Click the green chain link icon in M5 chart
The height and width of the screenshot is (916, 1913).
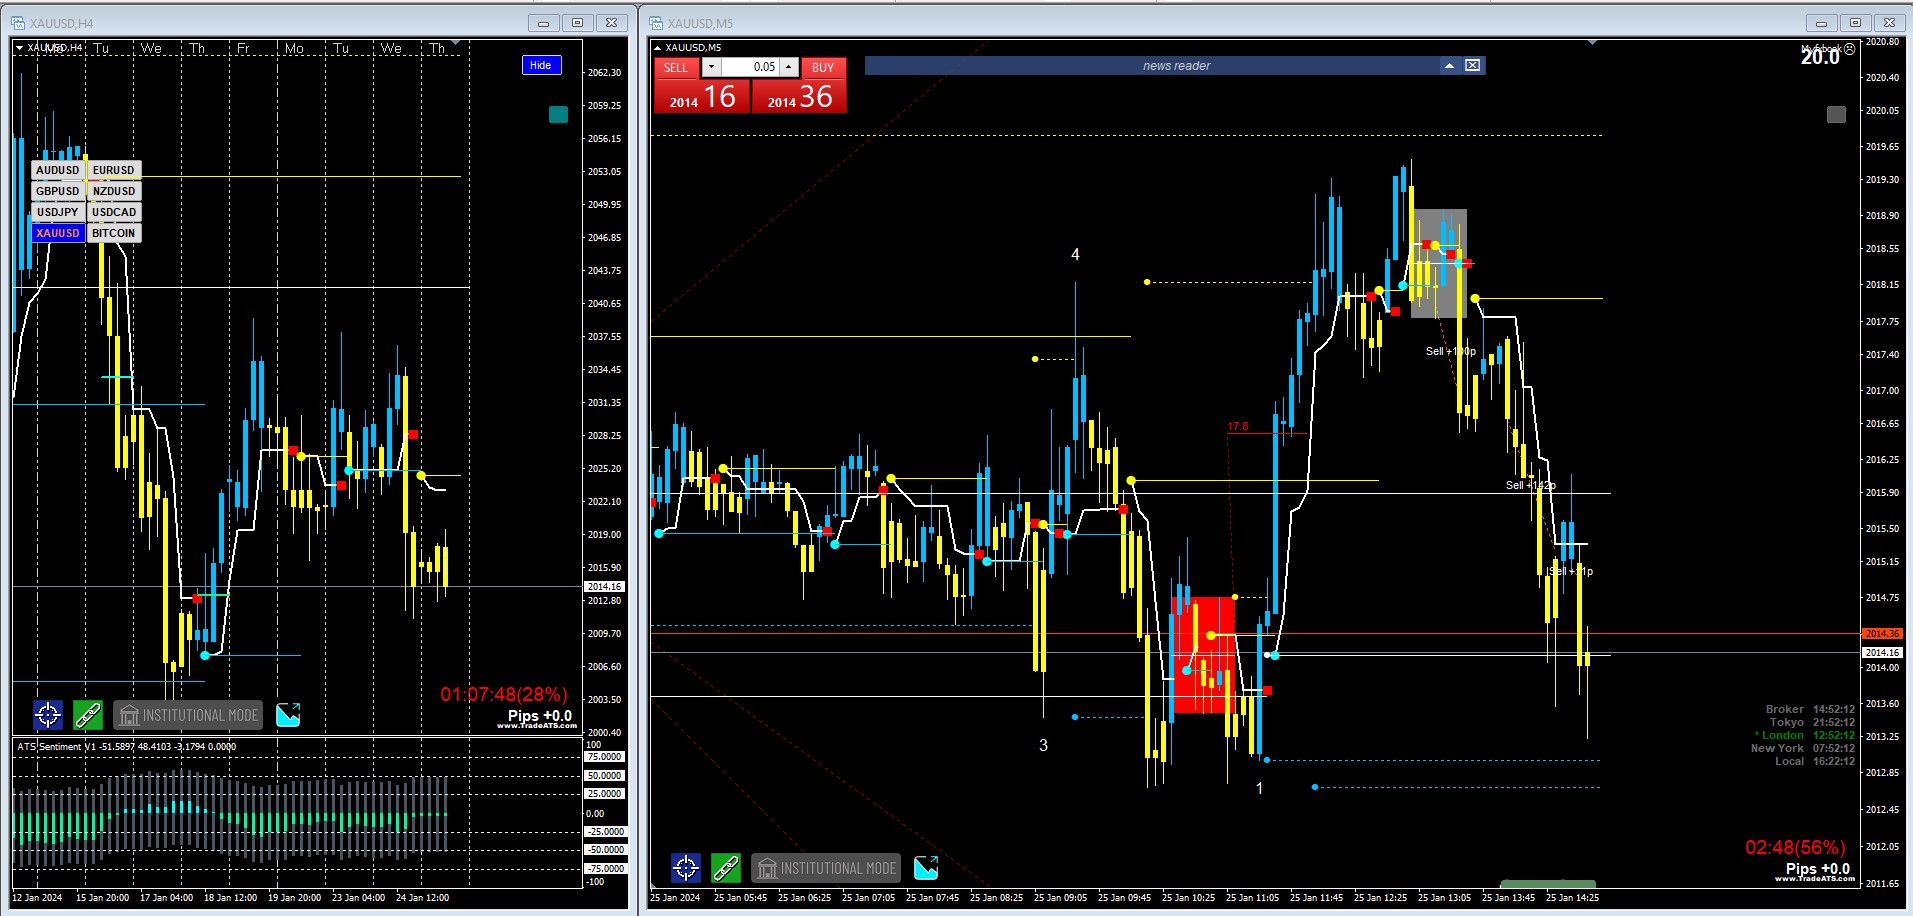(726, 868)
